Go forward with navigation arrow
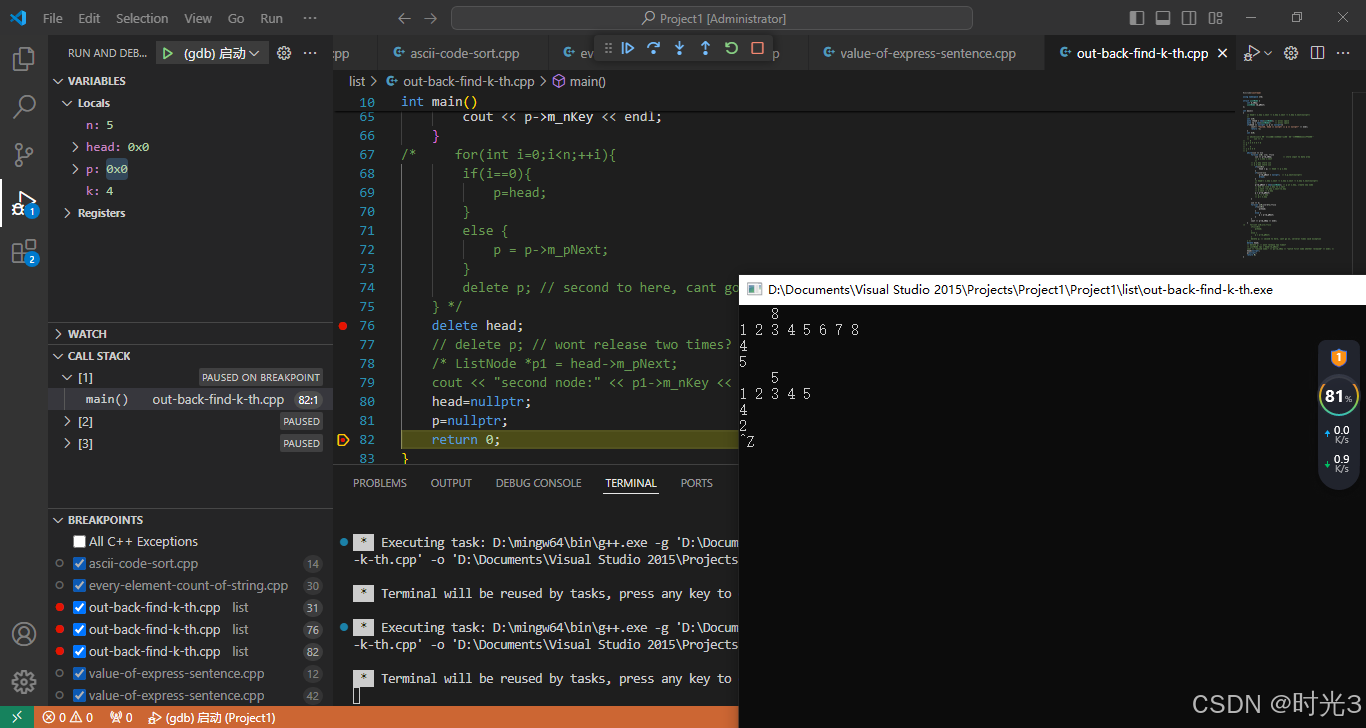Image resolution: width=1366 pixels, height=728 pixels. pos(431,18)
